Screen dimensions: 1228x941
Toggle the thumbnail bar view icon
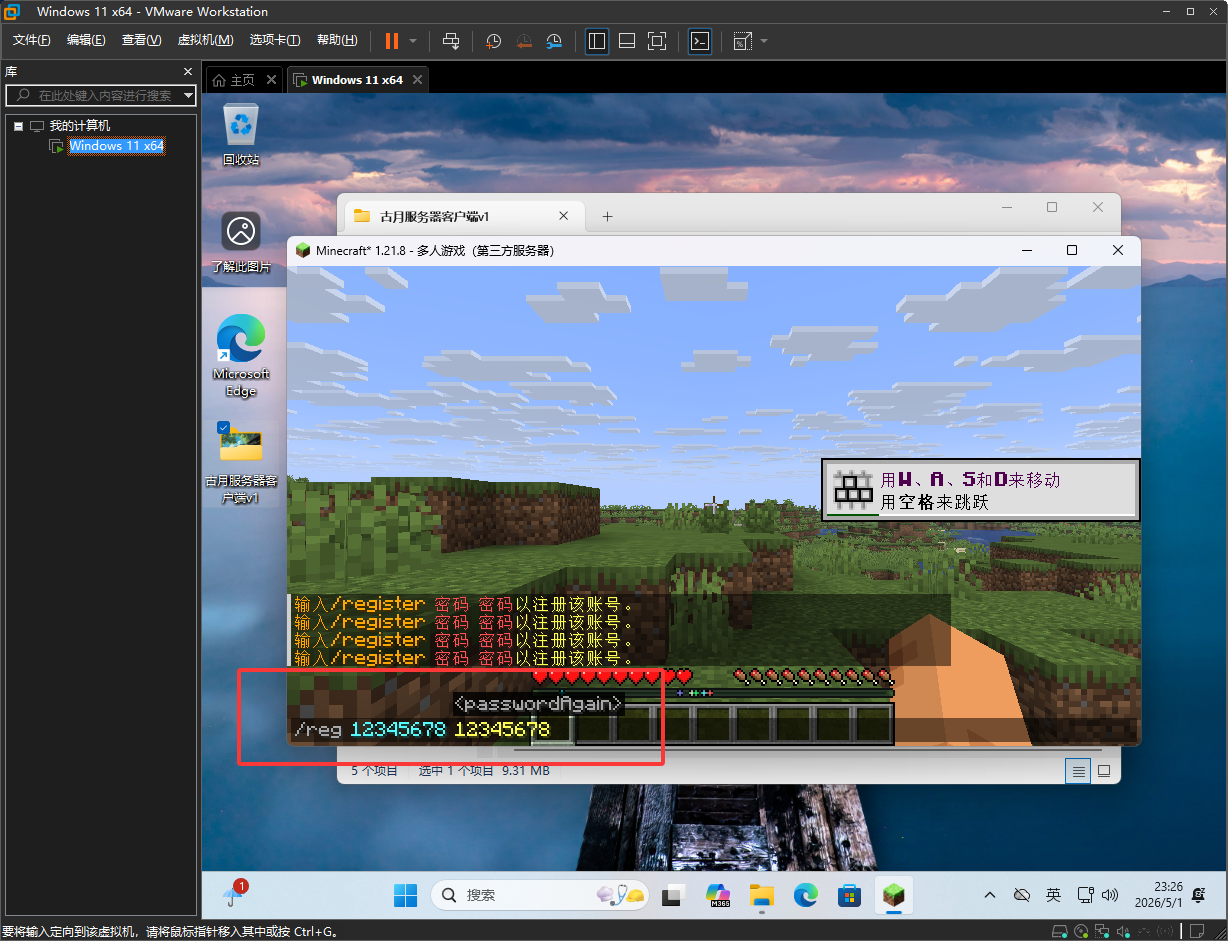point(627,41)
